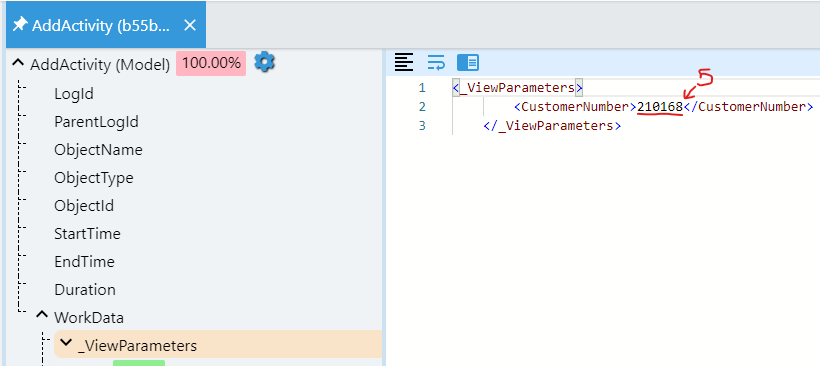Pick the Duration tree item
Screen dimensions: 820x366
point(85,290)
